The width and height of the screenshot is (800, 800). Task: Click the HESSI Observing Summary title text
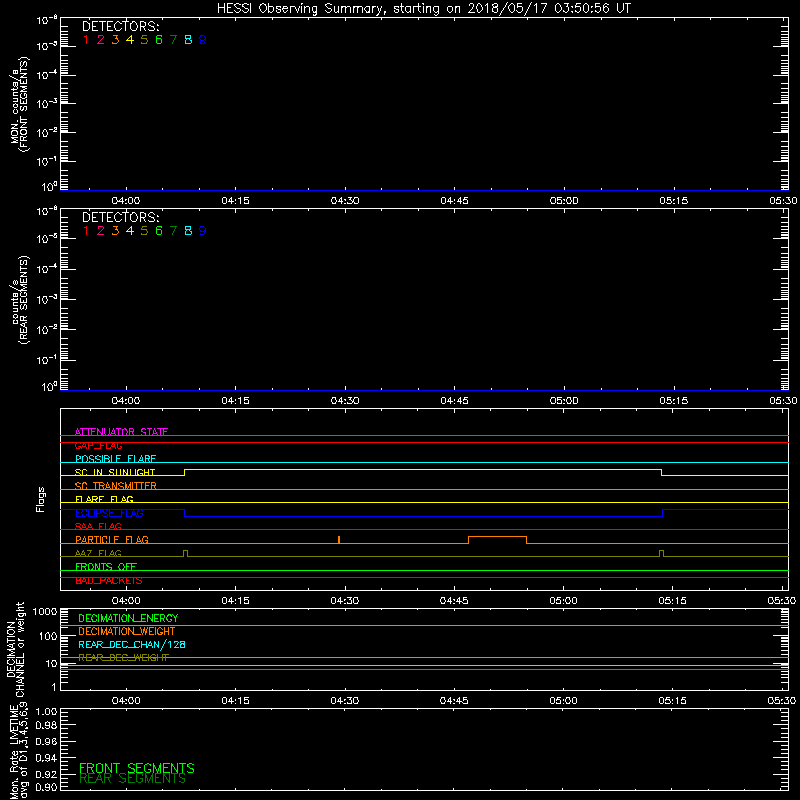[x=424, y=9]
